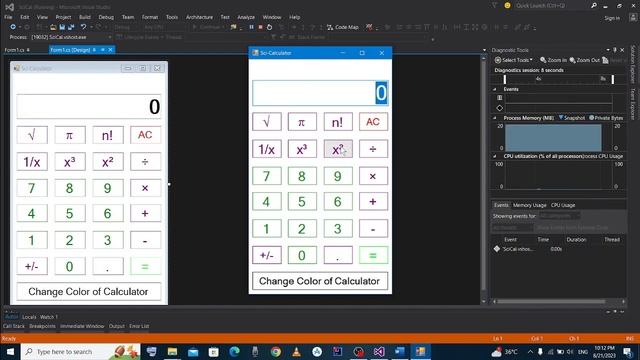Click the Undo icon in toolbar
This screenshot has width=640, height=360.
click(83, 27)
